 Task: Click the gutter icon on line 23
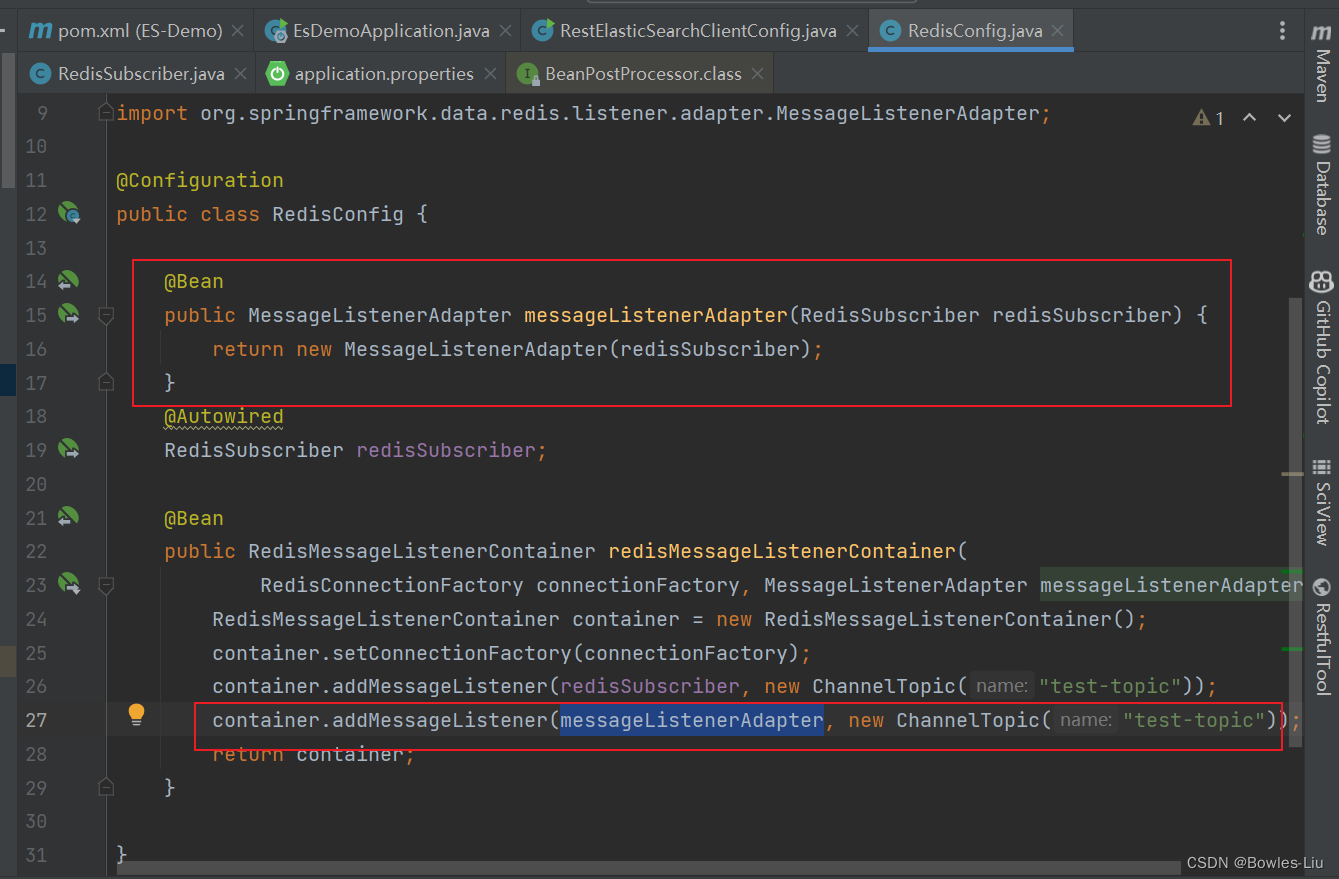[68, 583]
